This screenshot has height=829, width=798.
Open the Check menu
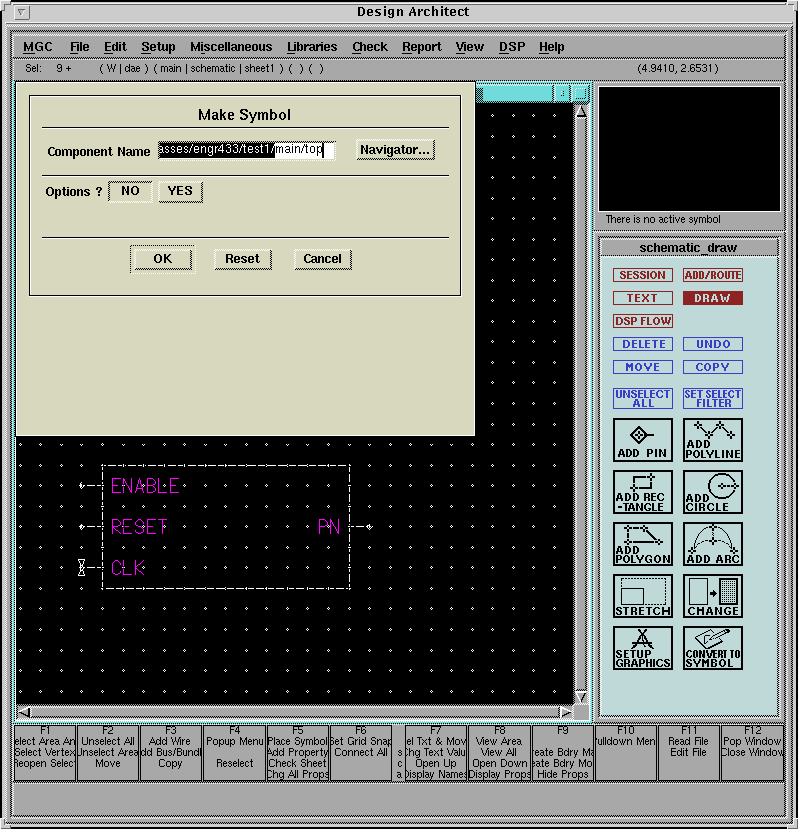click(369, 47)
